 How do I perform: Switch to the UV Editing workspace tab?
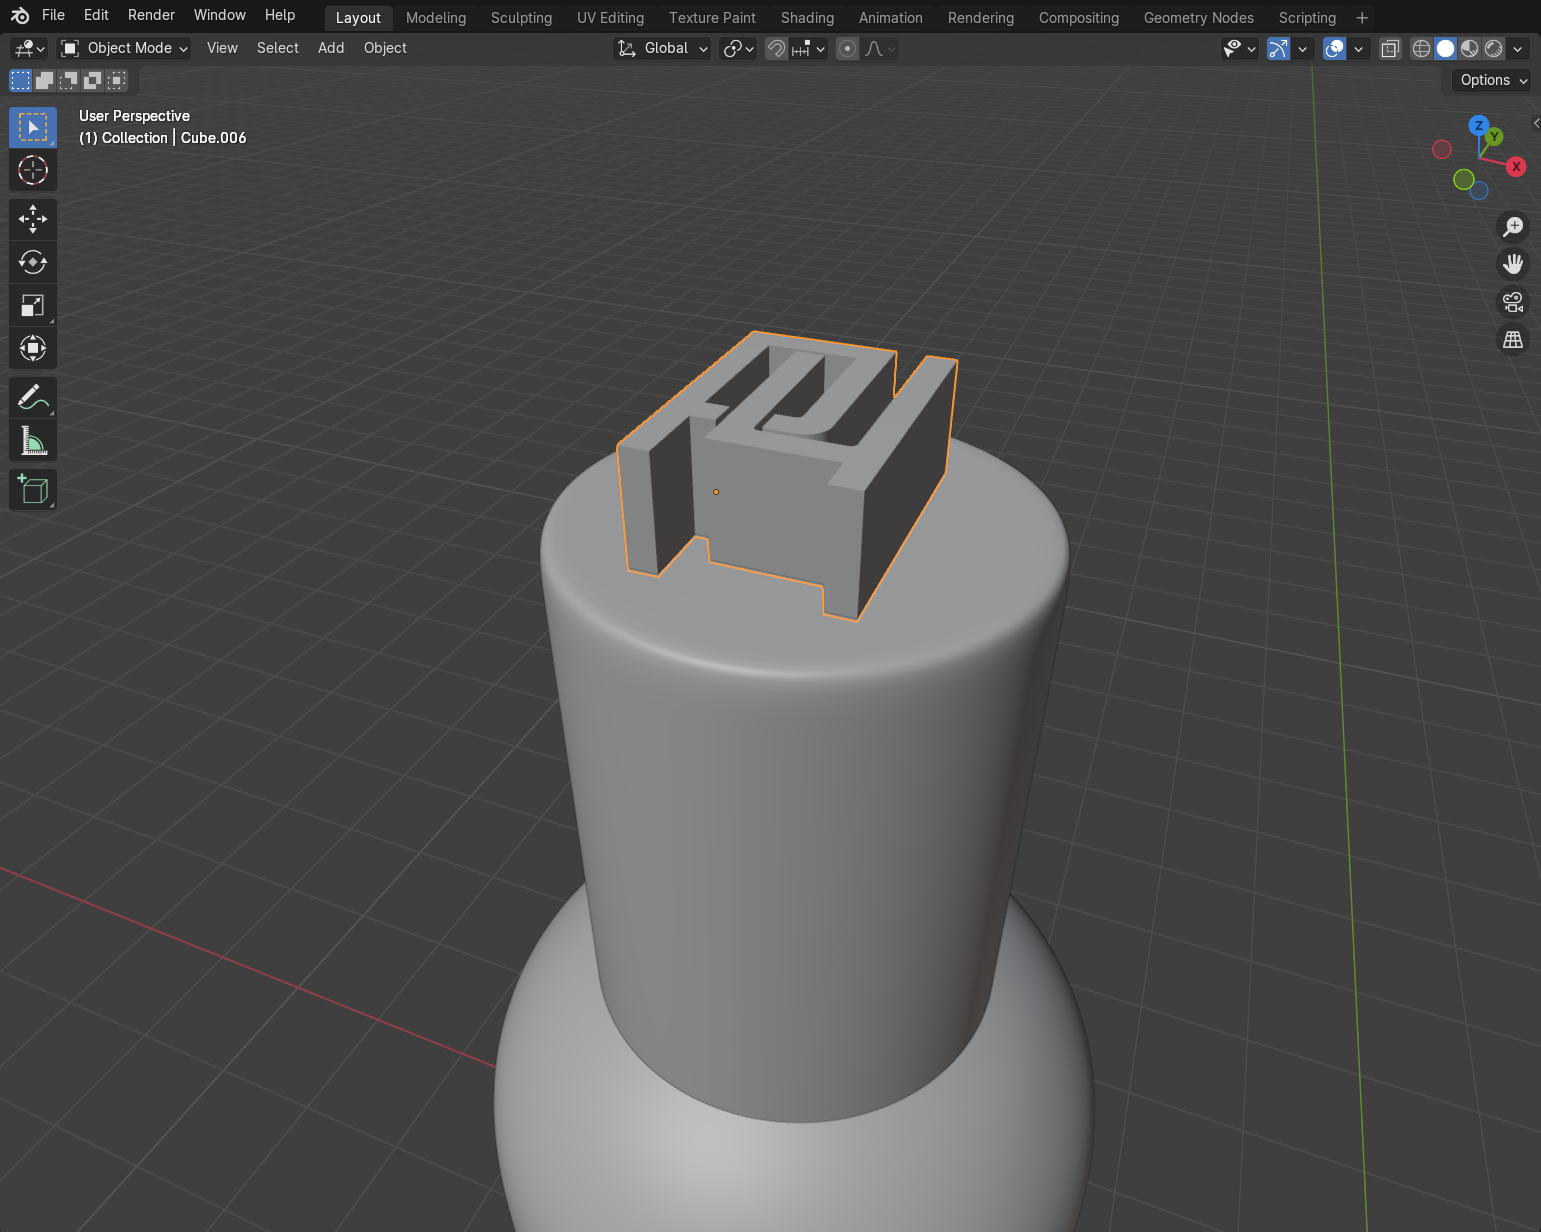click(x=610, y=18)
